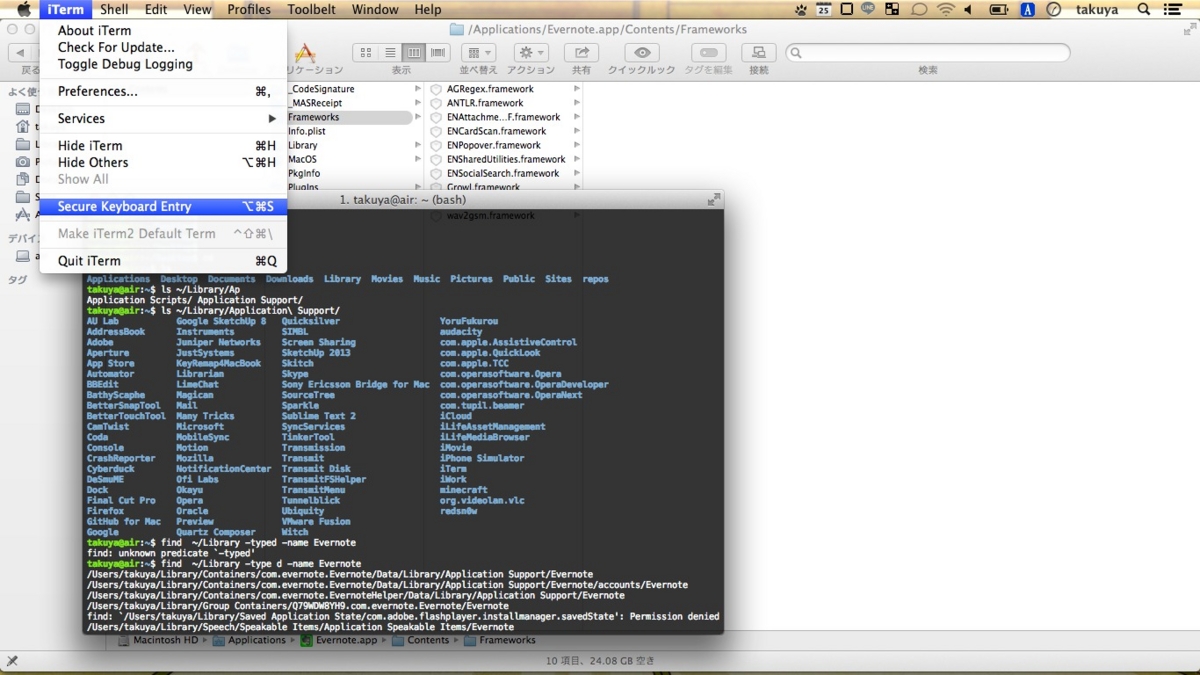Click the iTerm window fullscreen arrows icon
This screenshot has height=675, width=1200.
[713, 200]
